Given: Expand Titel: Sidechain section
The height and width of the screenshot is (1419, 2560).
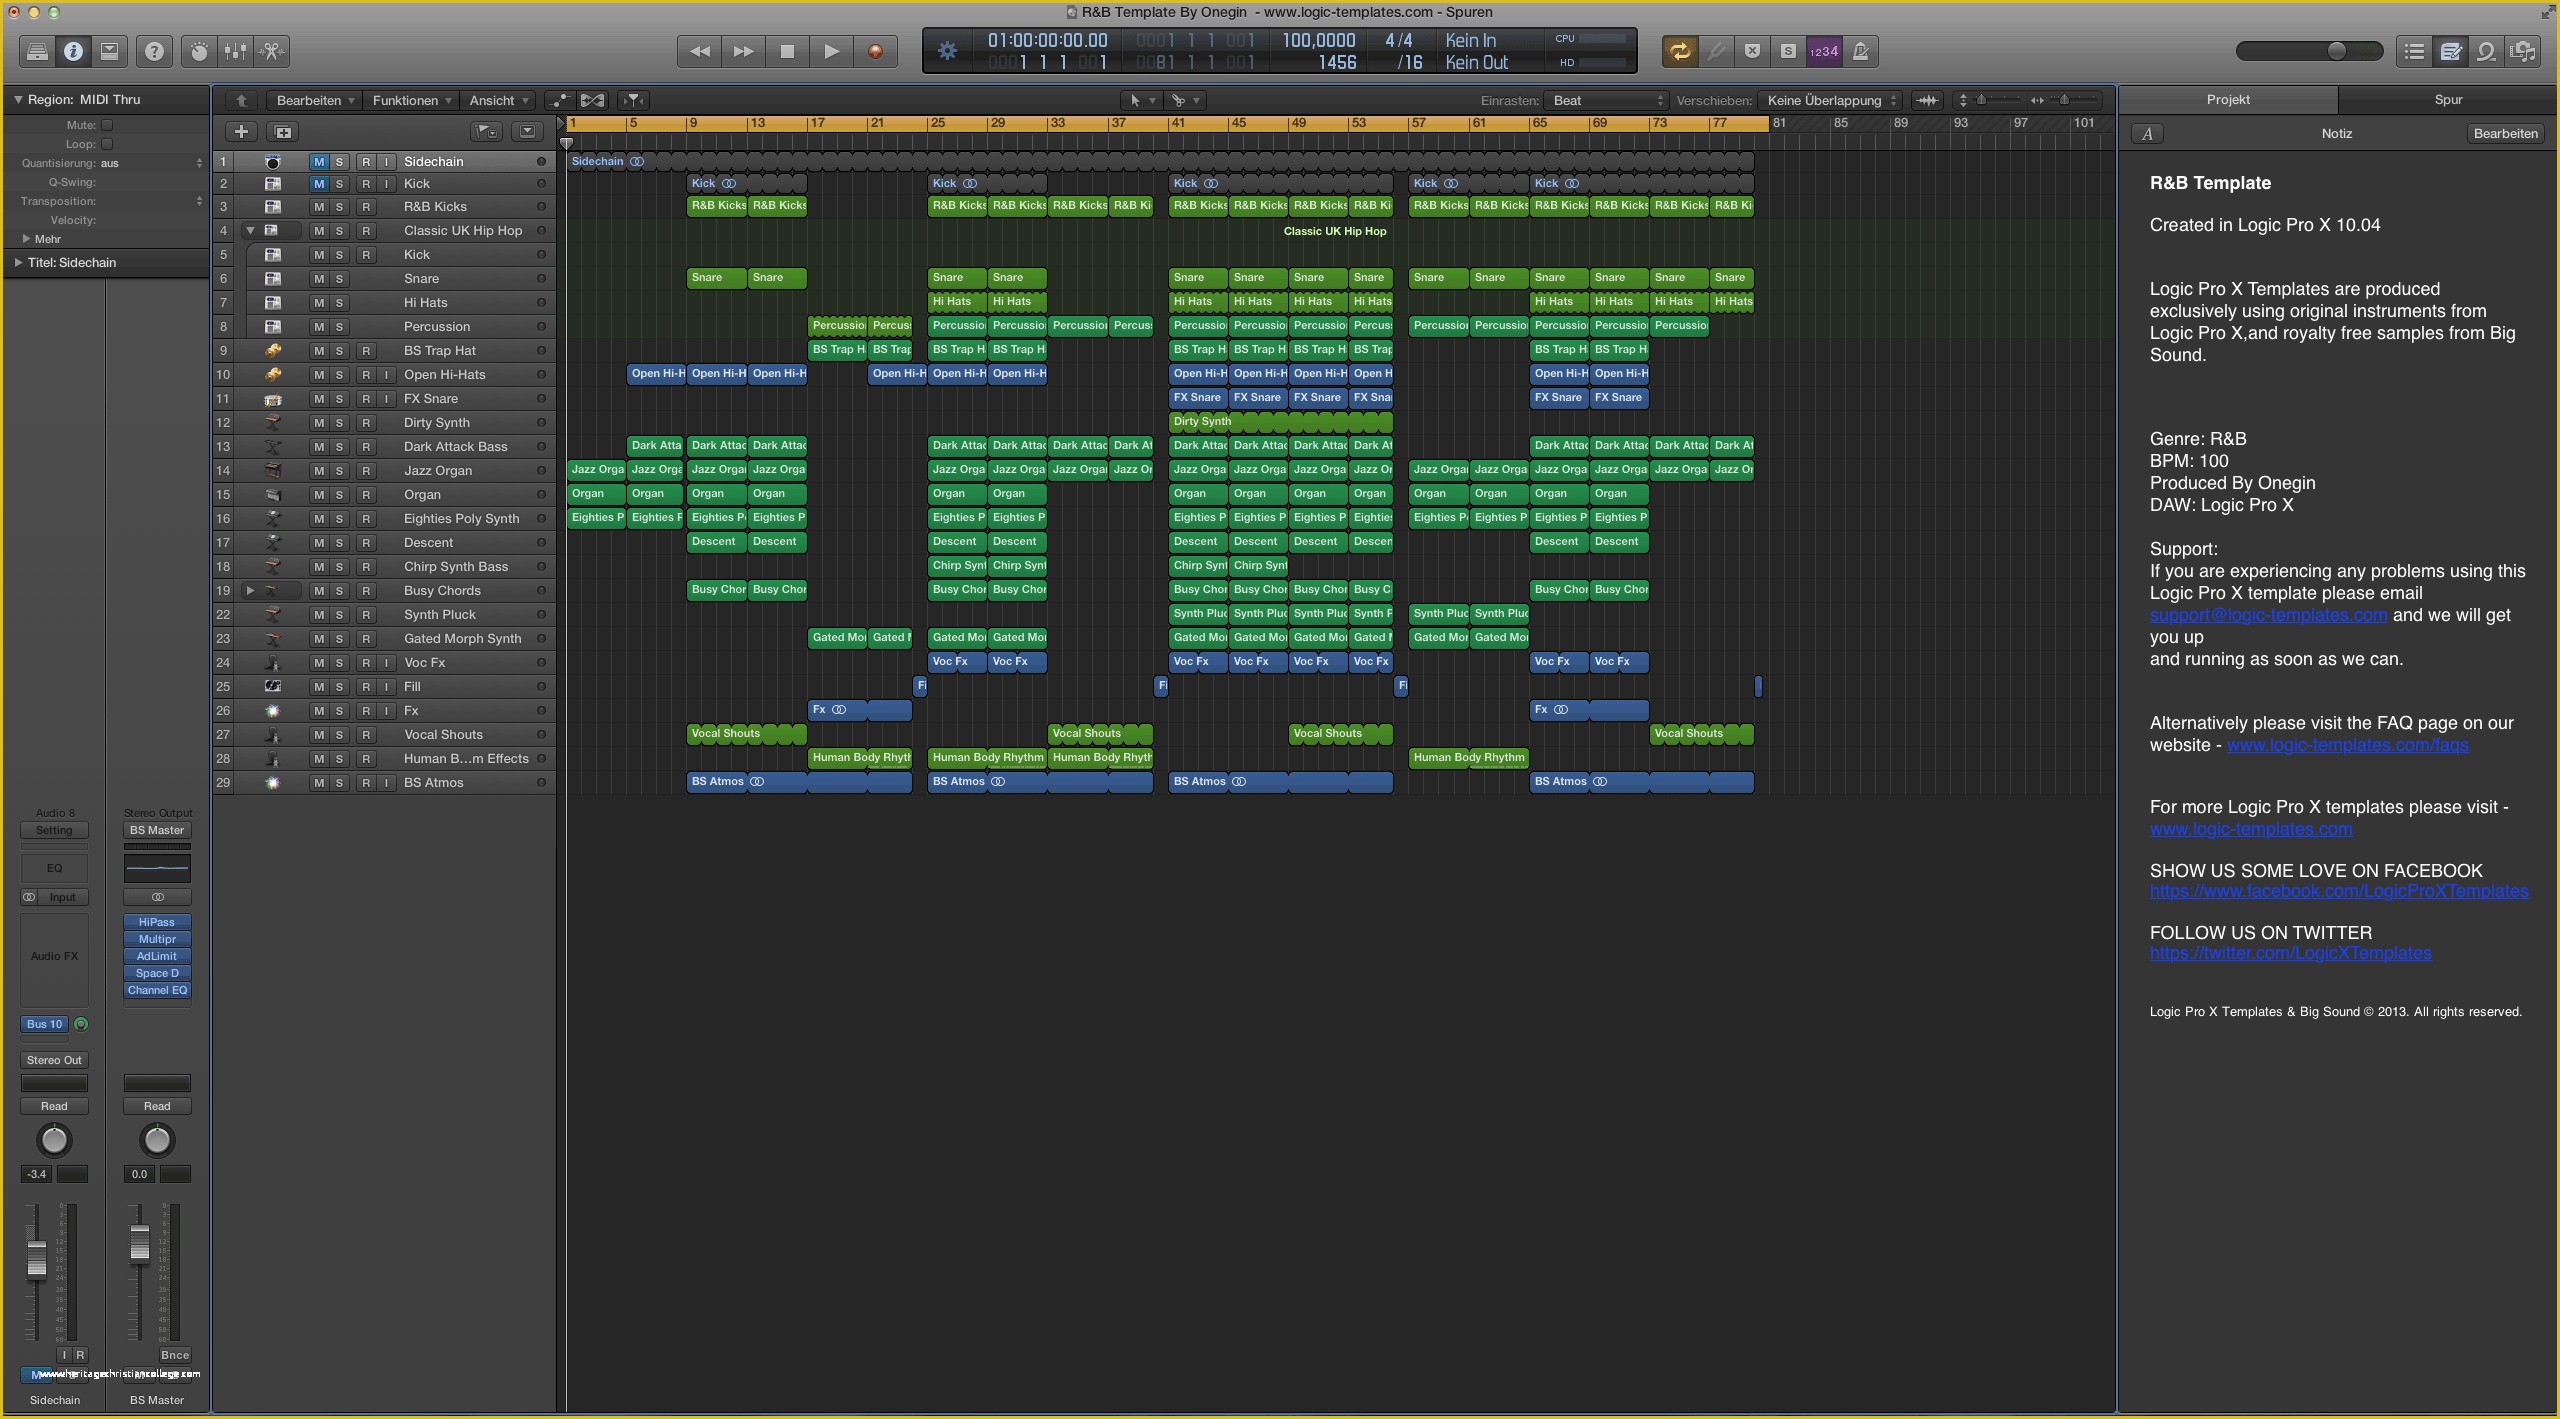Looking at the screenshot, I should pyautogui.click(x=18, y=262).
